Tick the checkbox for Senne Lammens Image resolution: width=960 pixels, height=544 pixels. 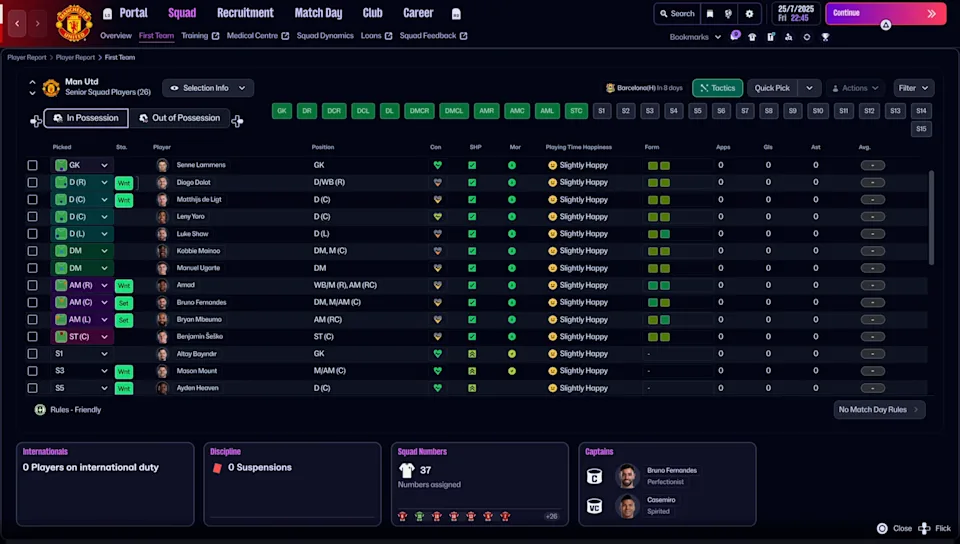pyautogui.click(x=32, y=165)
